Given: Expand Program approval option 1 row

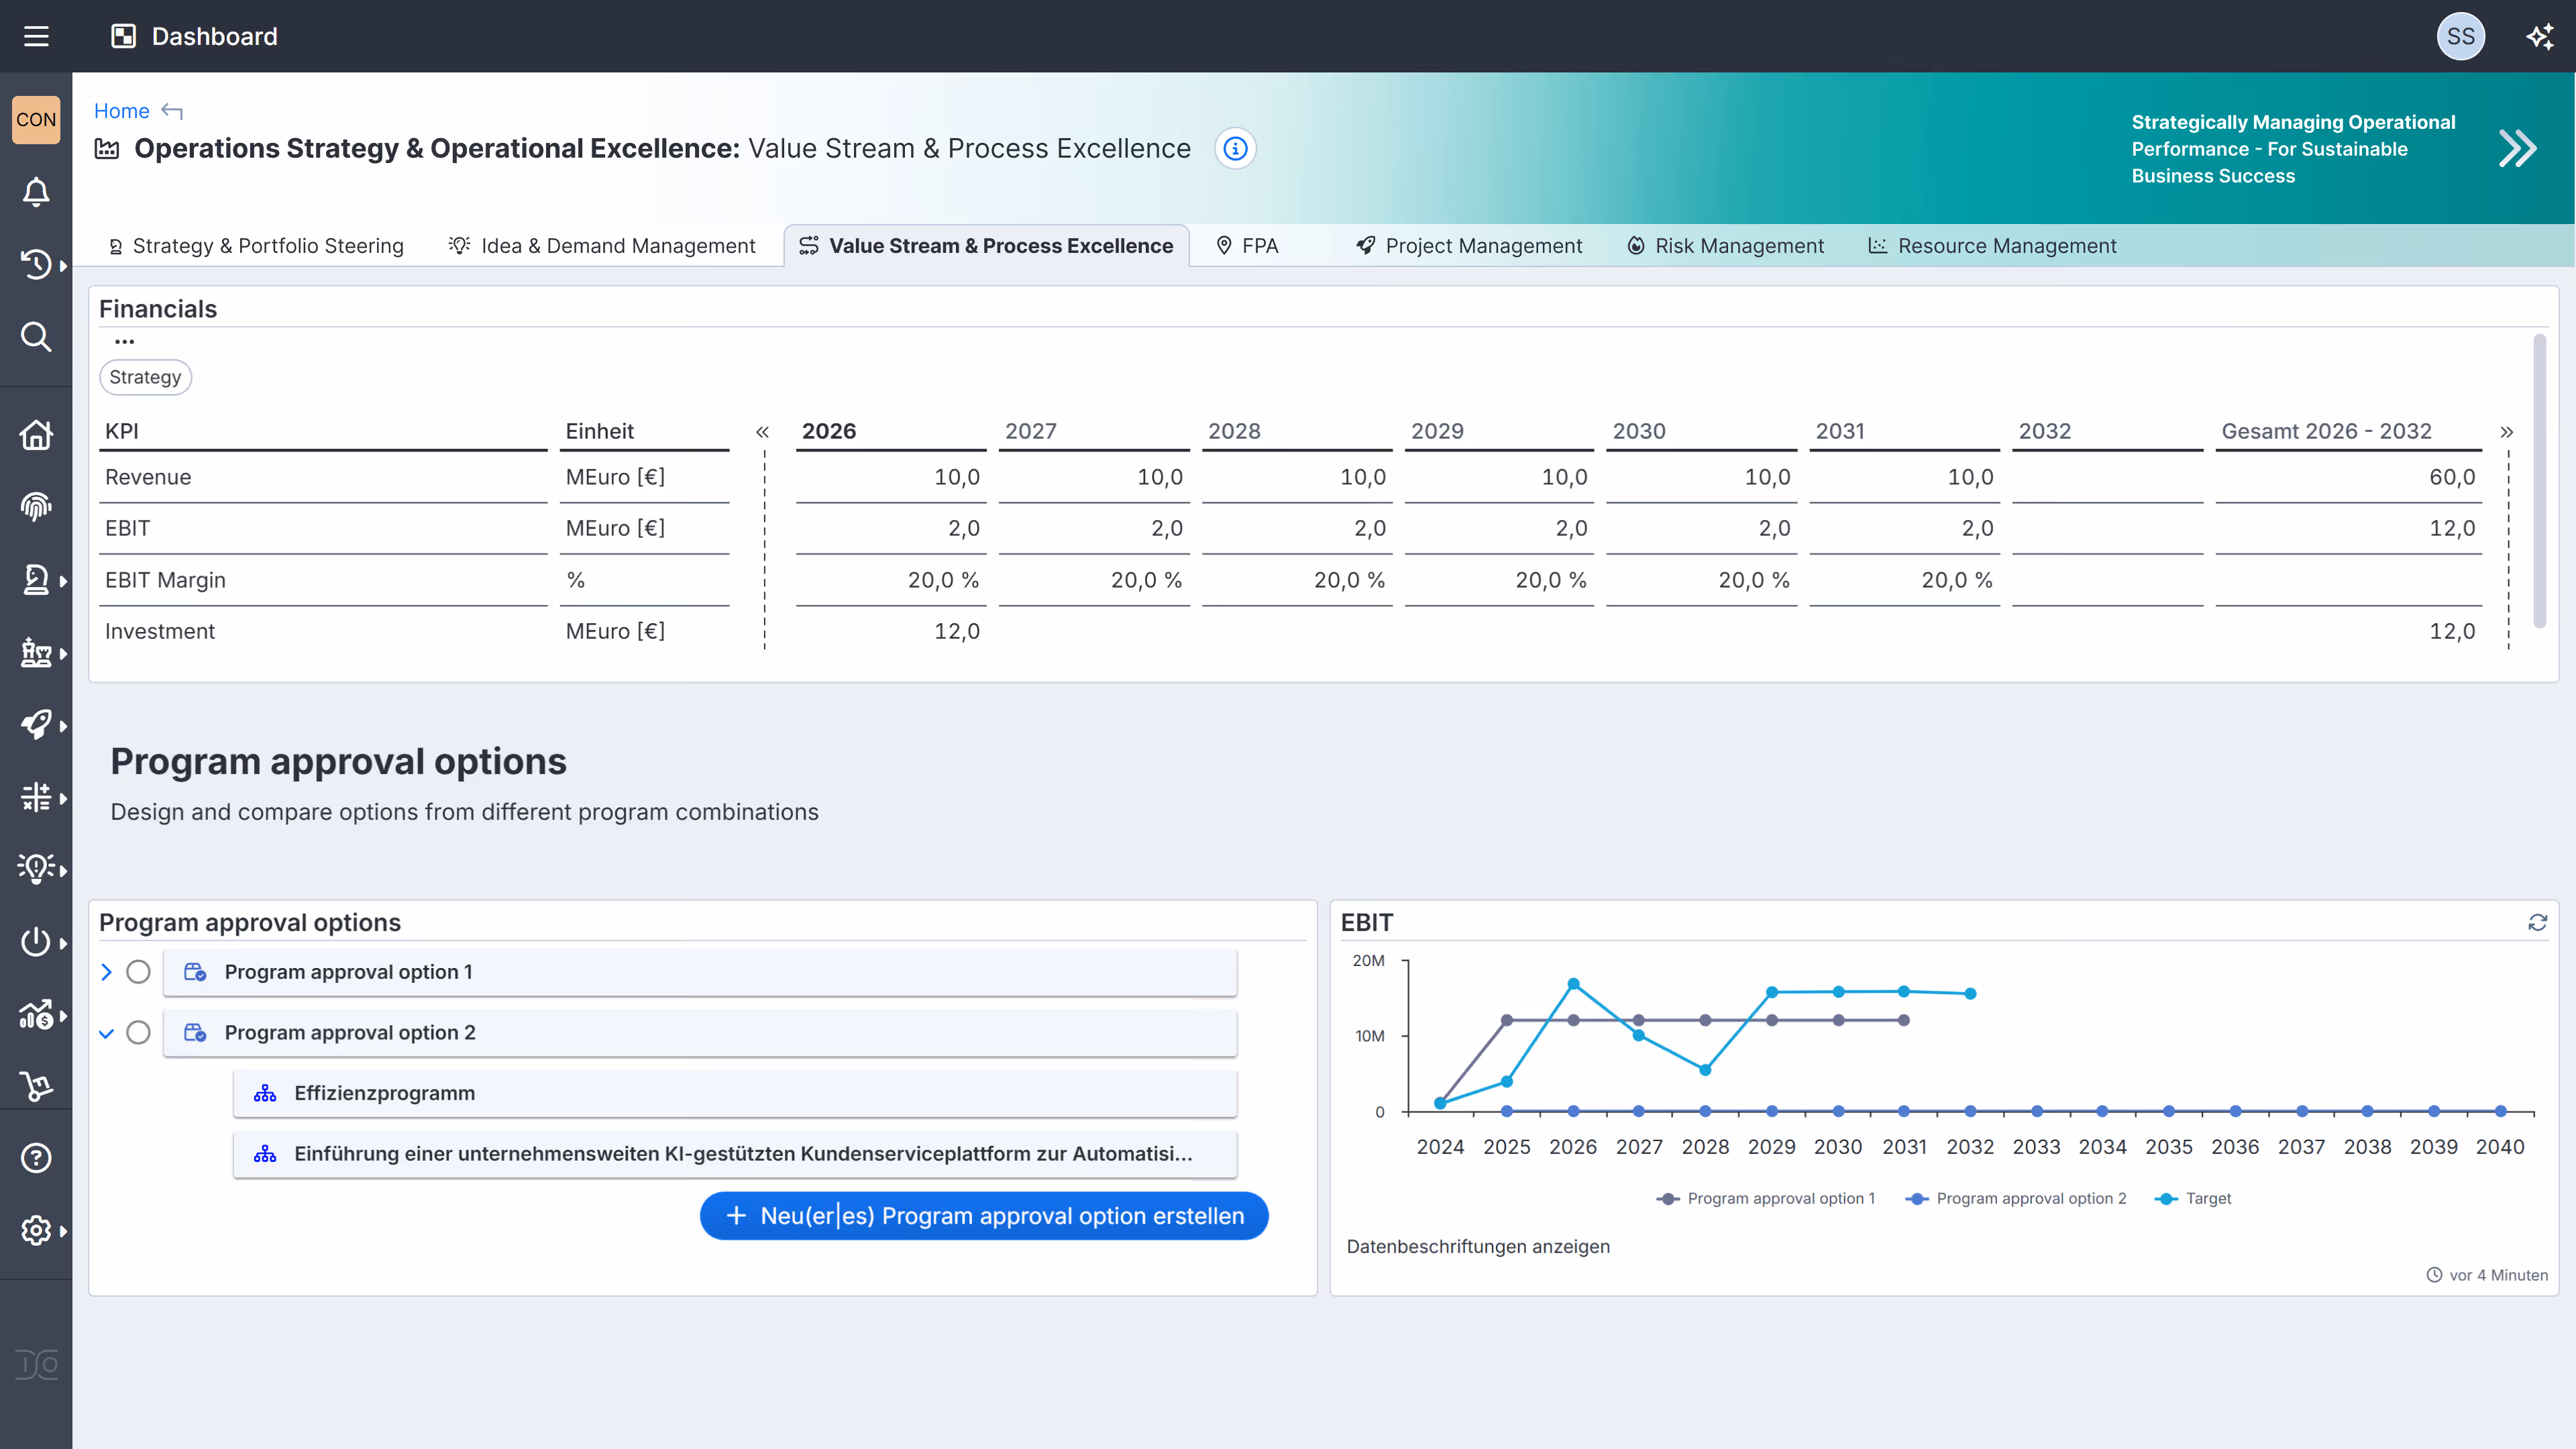Looking at the screenshot, I should click(x=107, y=972).
